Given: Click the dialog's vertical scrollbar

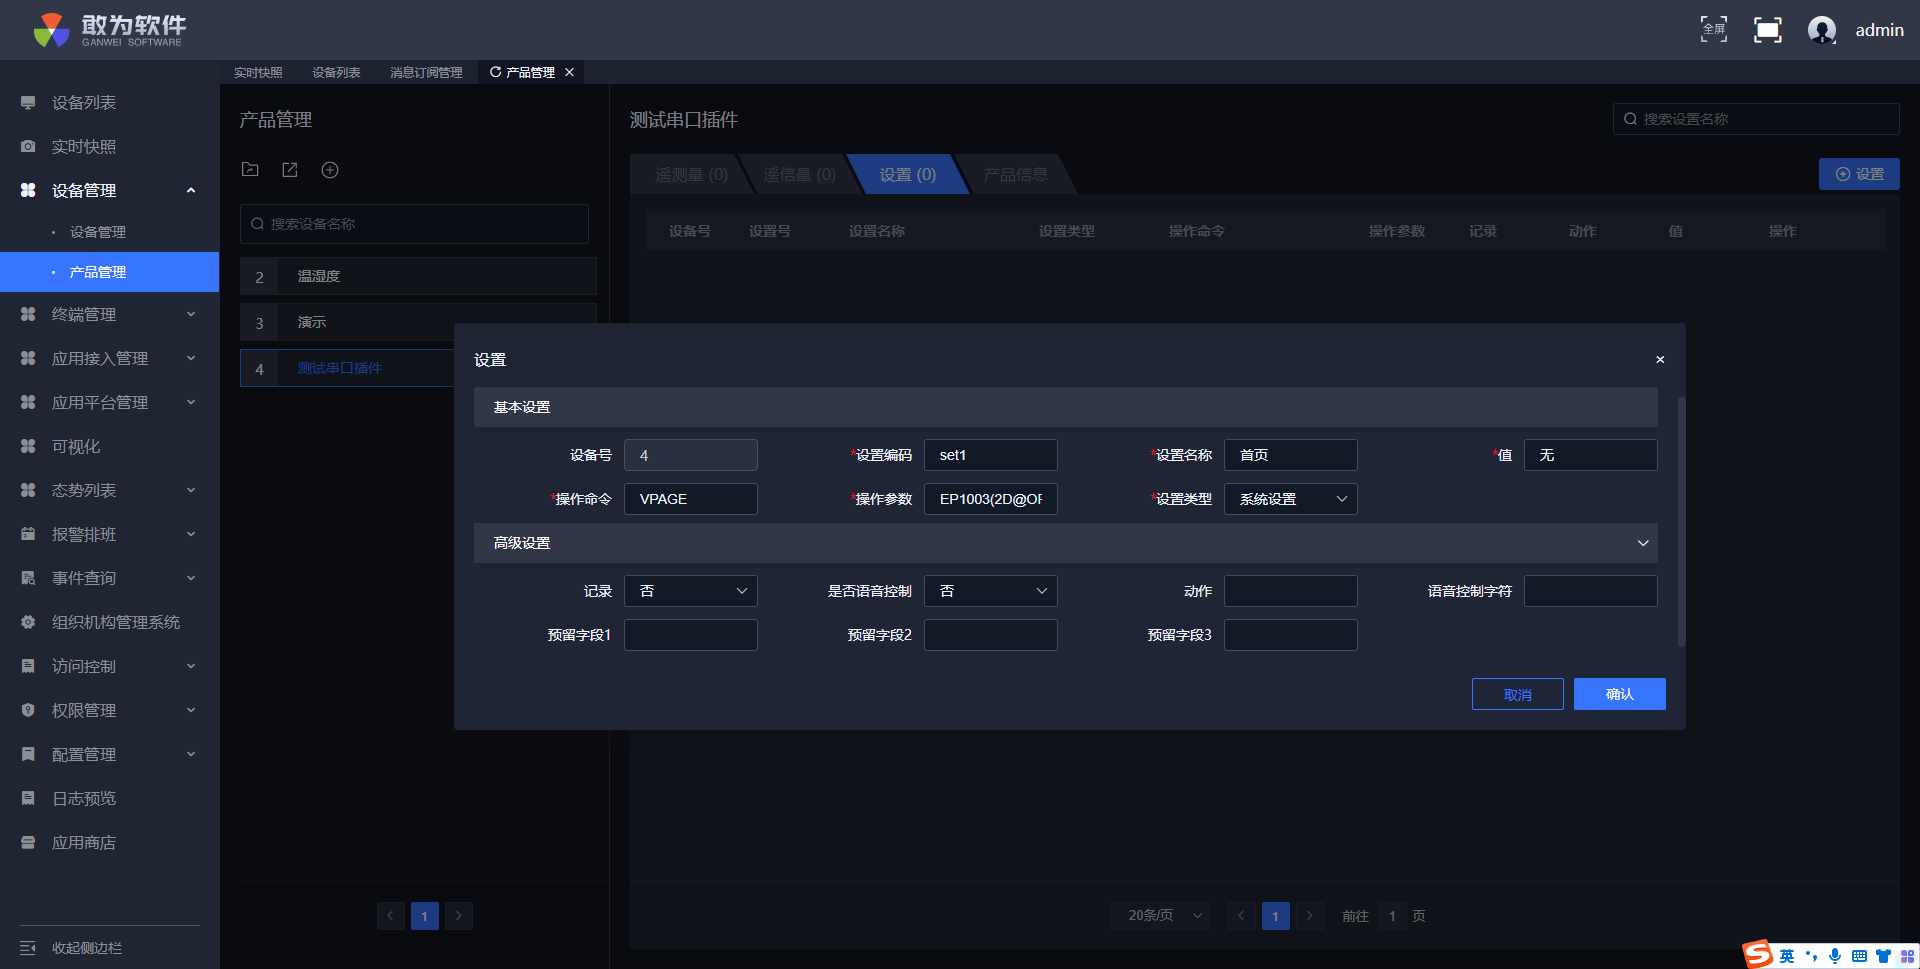Looking at the screenshot, I should (1681, 520).
